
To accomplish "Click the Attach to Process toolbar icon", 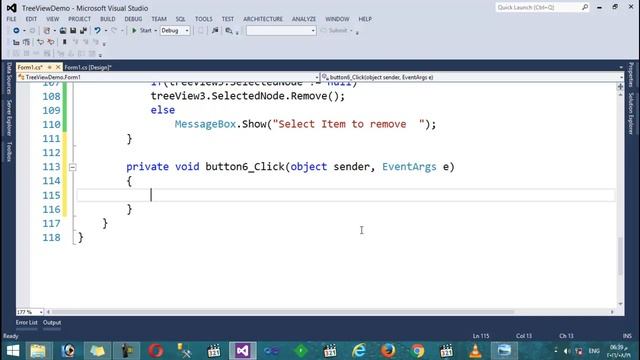I will [x=215, y=31].
